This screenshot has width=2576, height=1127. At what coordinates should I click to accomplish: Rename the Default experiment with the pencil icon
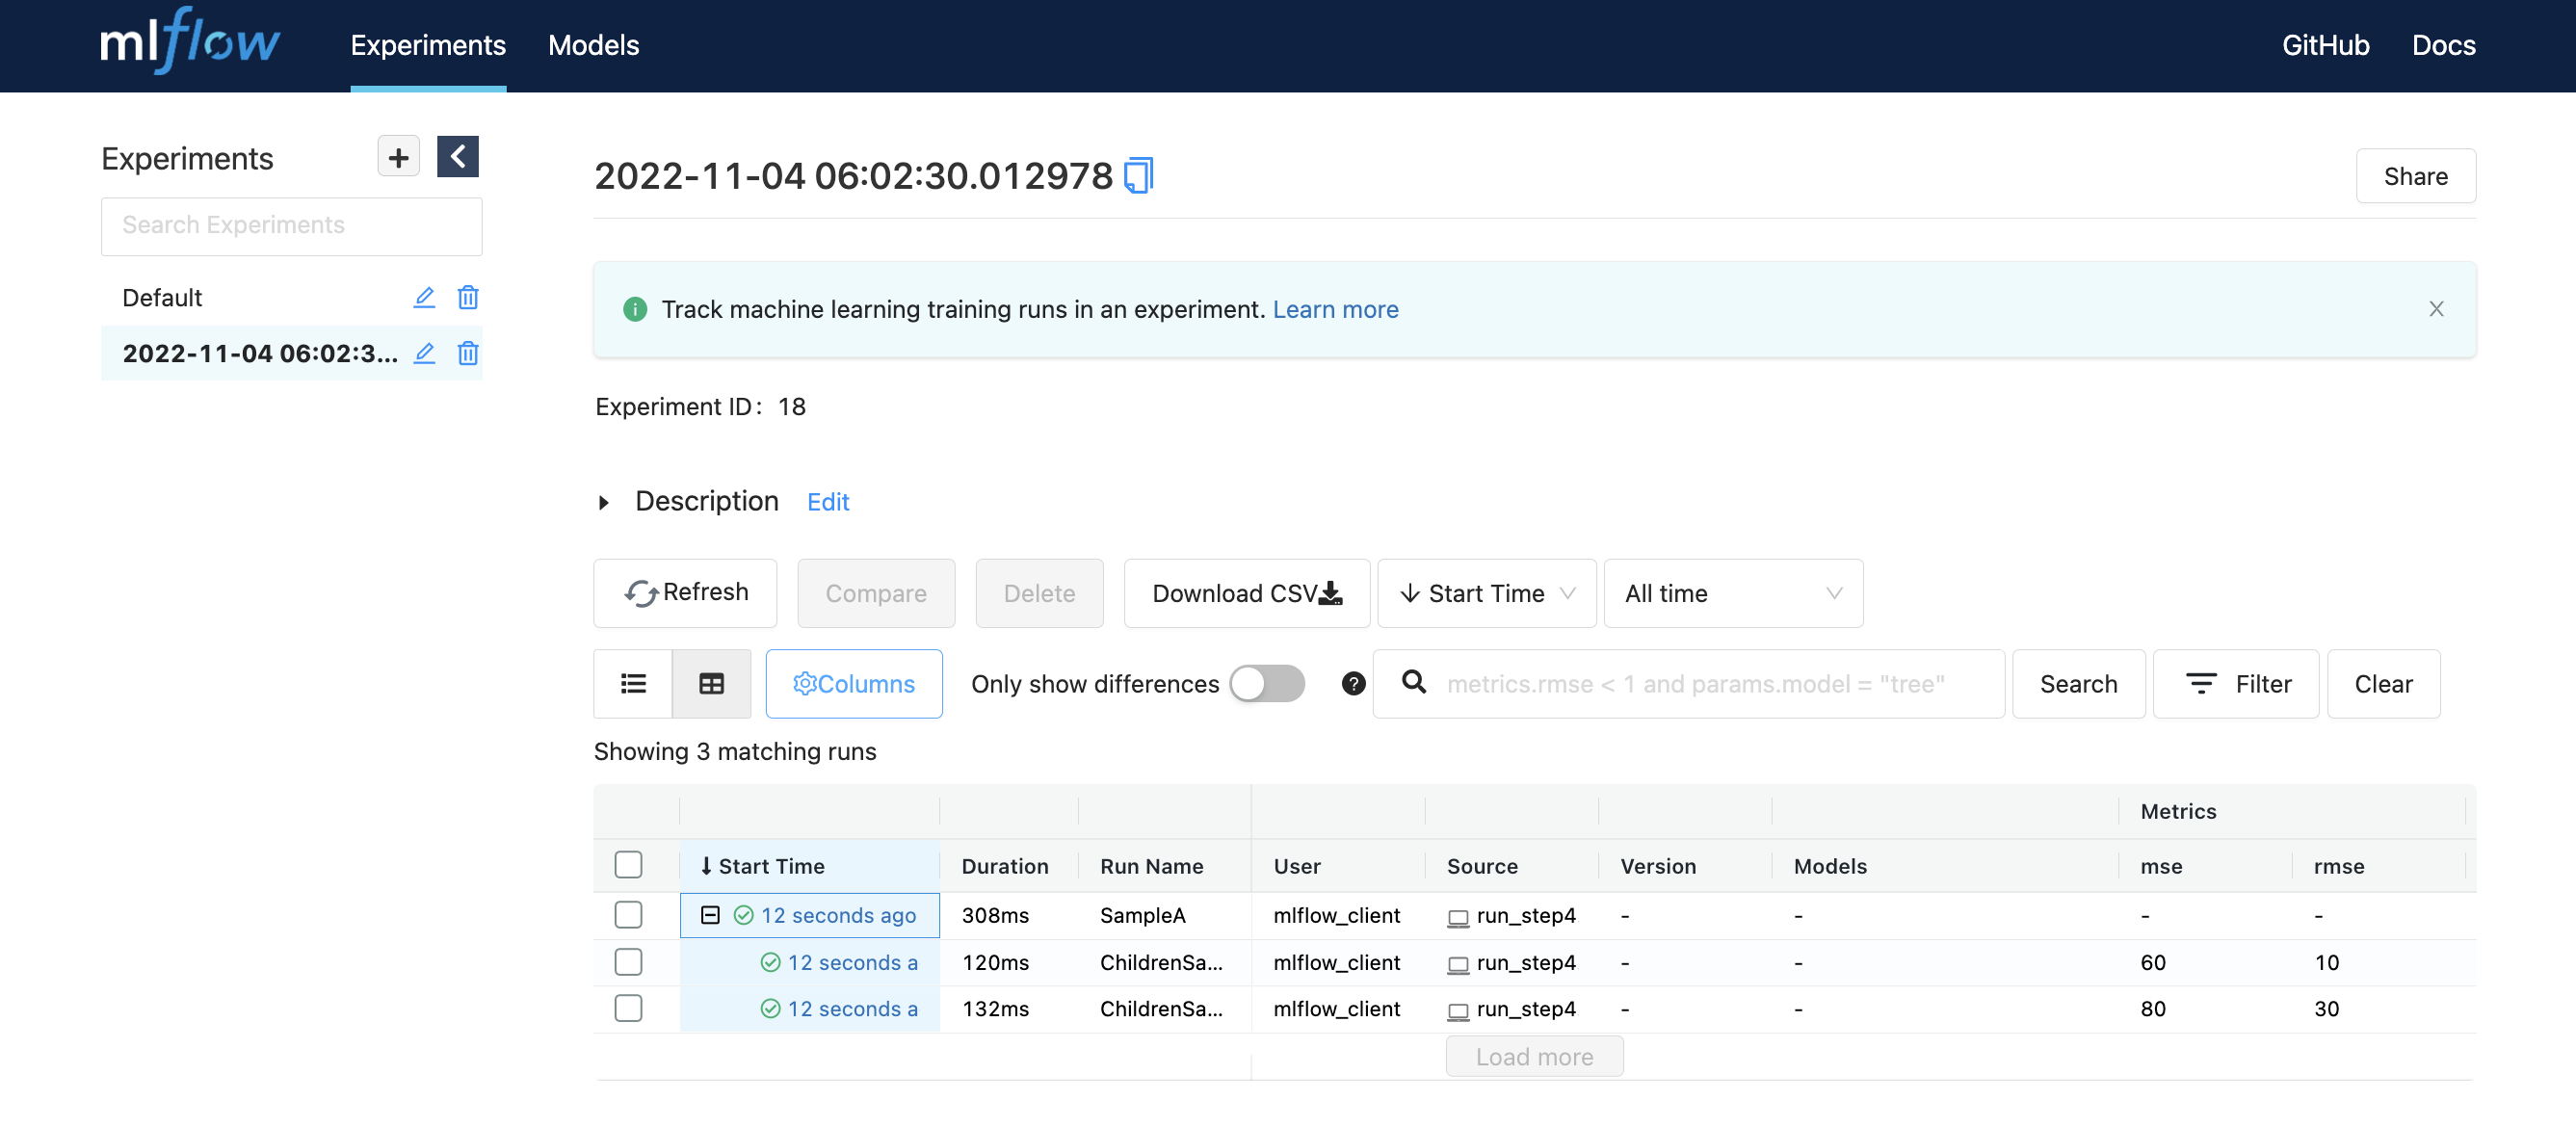pyautogui.click(x=424, y=297)
